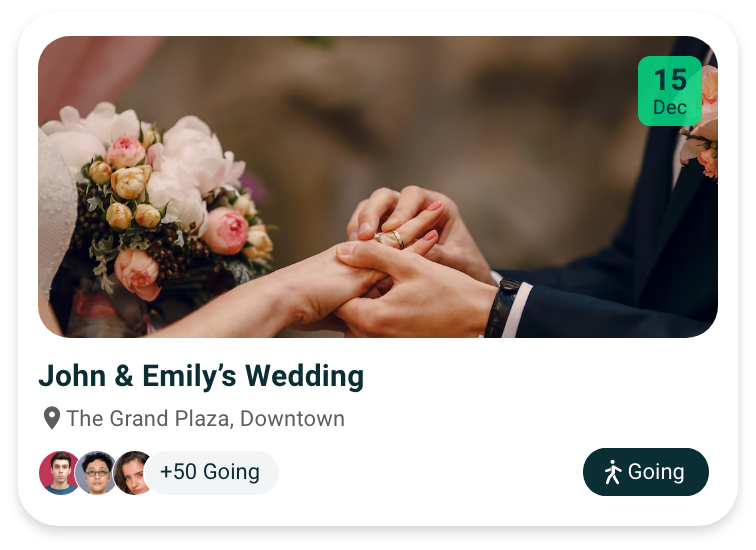Screen dimensions: 756x550
Task: Click the flower bouquet in the photo
Action: coord(159,202)
